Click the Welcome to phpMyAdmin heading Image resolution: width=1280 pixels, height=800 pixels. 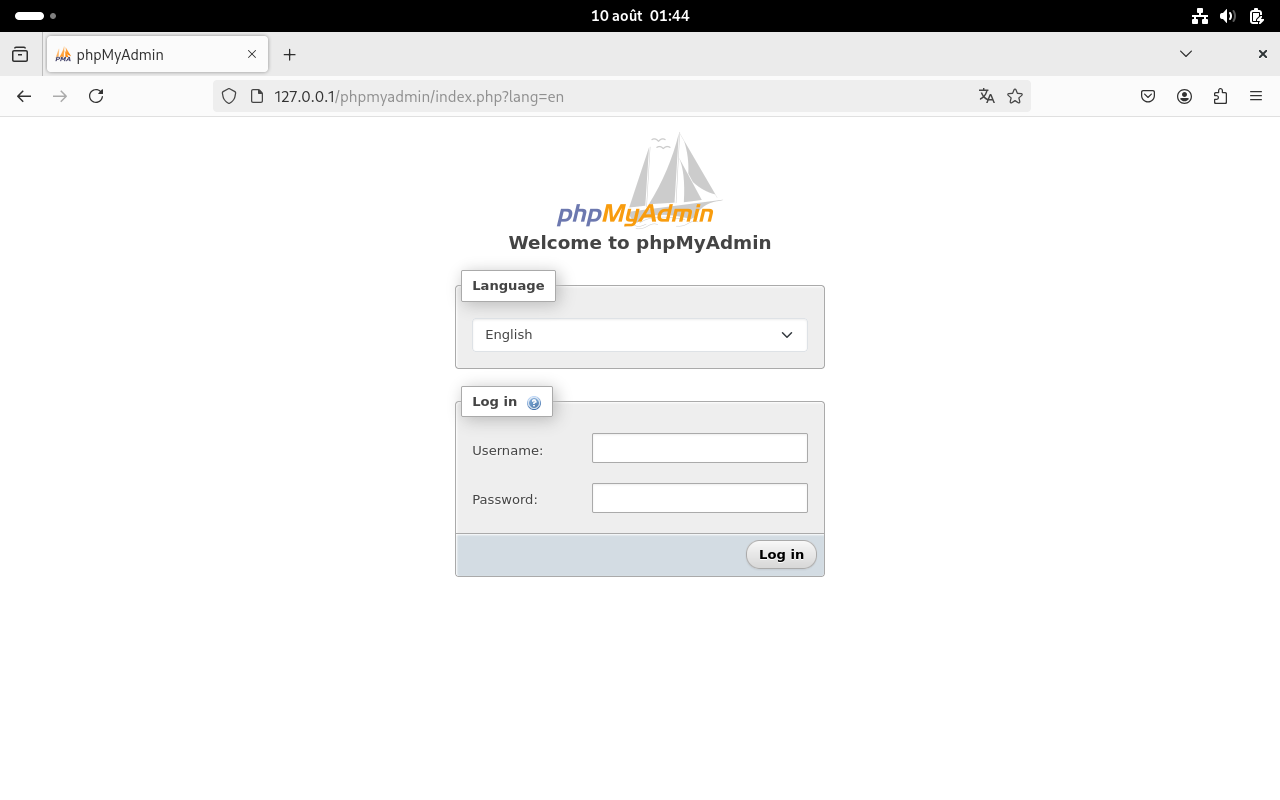[640, 242]
